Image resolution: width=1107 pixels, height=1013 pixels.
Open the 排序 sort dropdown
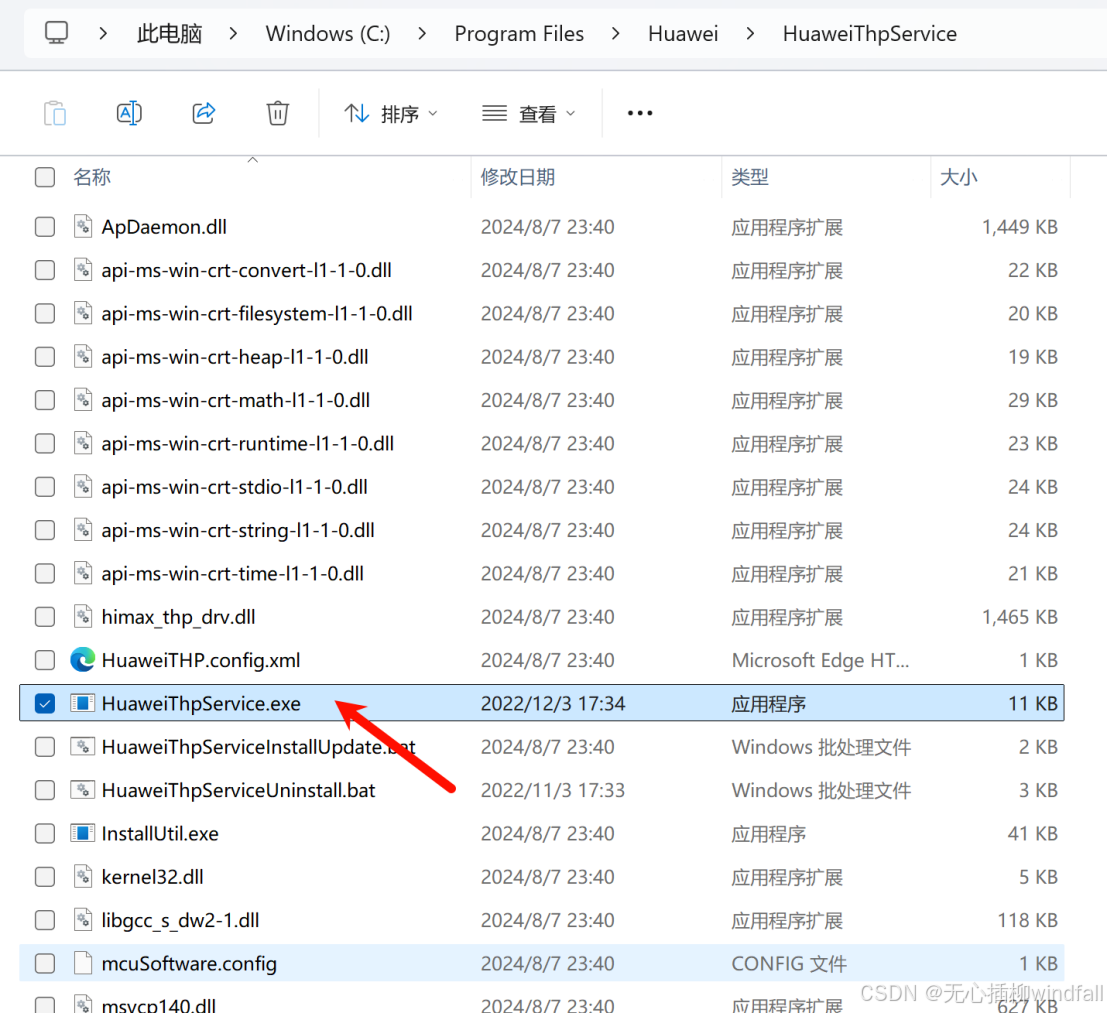tap(391, 114)
